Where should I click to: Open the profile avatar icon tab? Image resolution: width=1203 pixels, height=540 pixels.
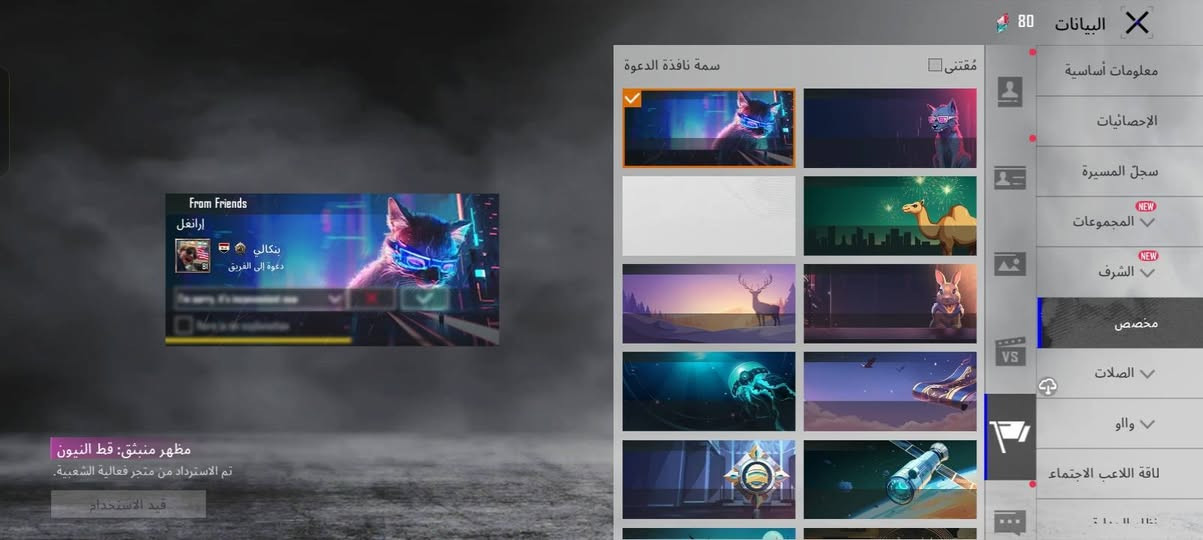pyautogui.click(x=1010, y=92)
